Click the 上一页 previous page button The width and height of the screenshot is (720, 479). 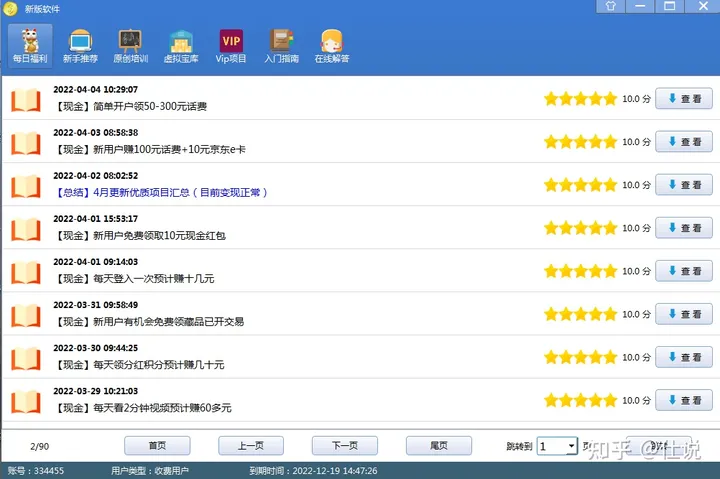[250, 446]
